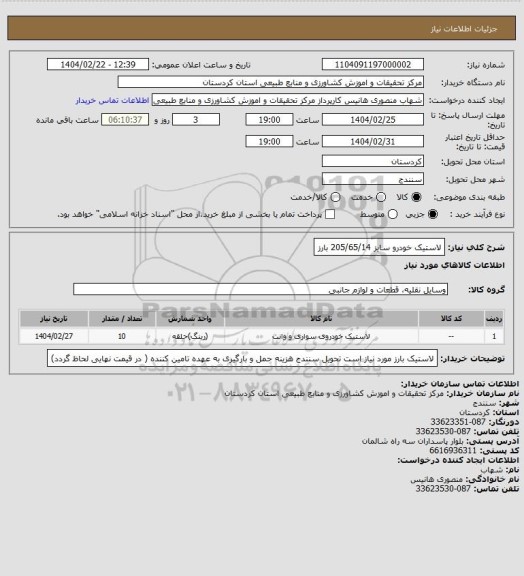The height and width of the screenshot is (576, 524).
Task: Click the family name منصوری هانیس
Action: click(437, 479)
